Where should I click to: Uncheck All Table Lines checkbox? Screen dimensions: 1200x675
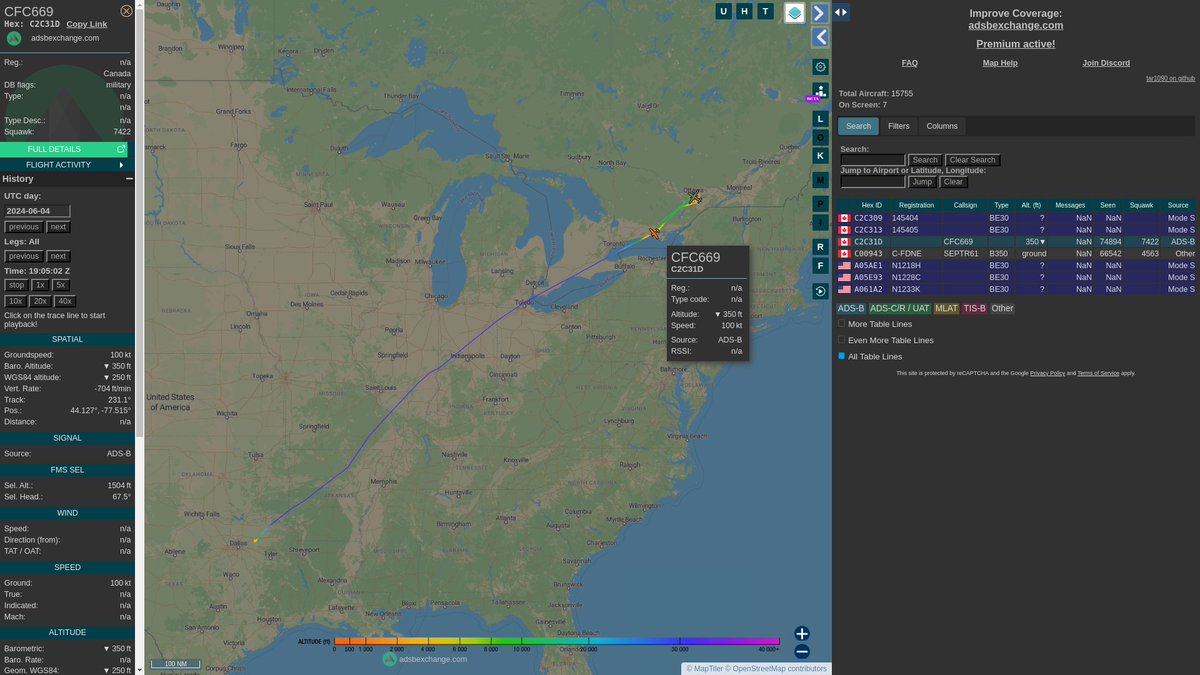842,356
